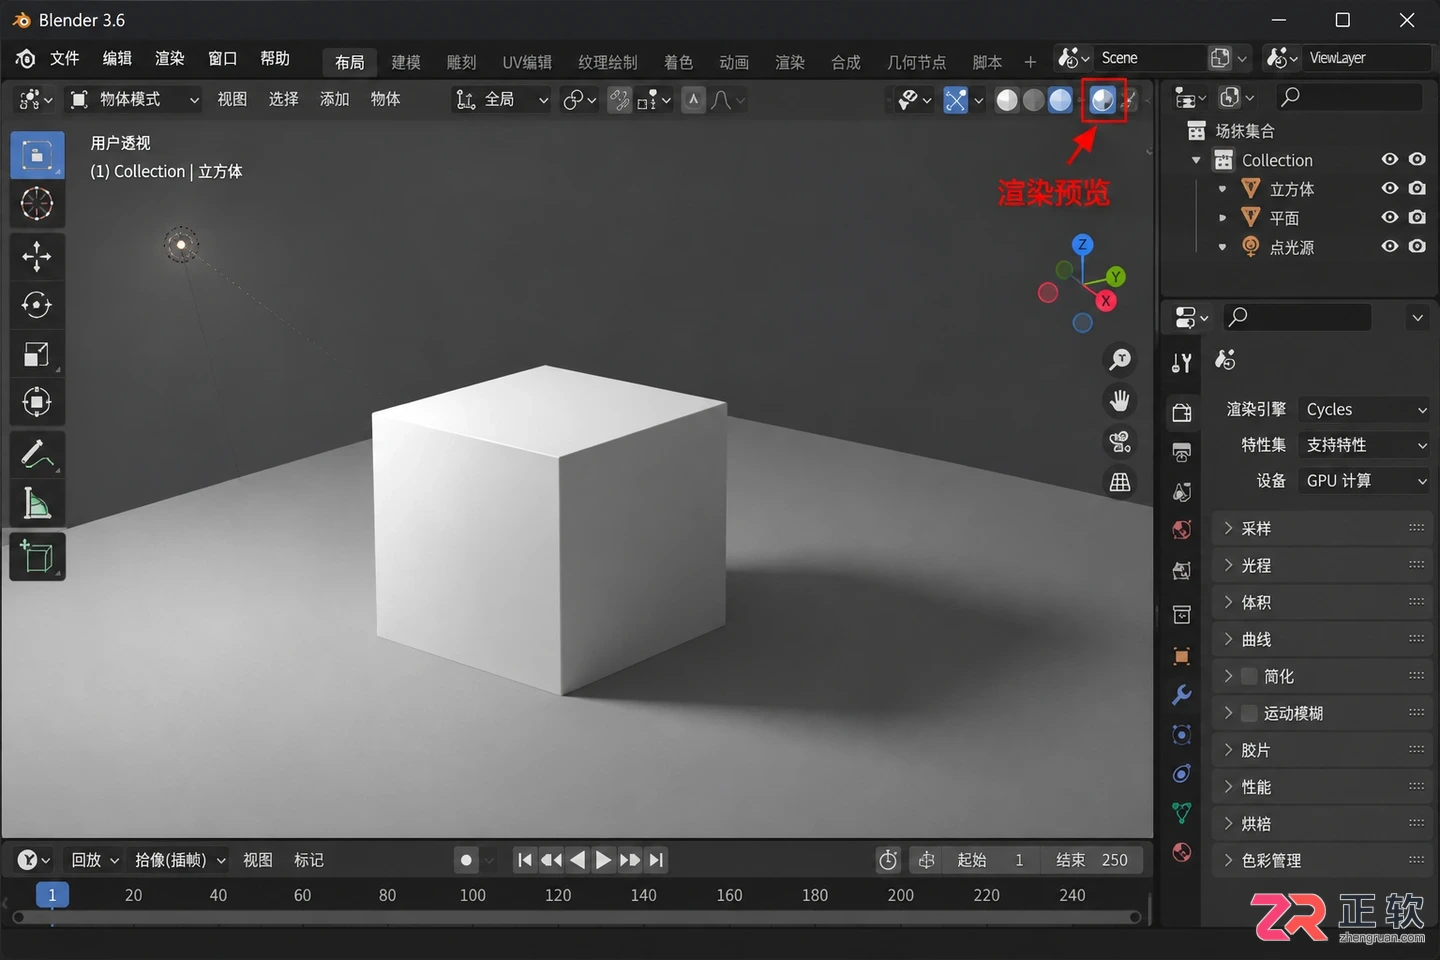The height and width of the screenshot is (960, 1440).
Task: Select the Cursor tool in left toolbar
Action: pos(37,204)
